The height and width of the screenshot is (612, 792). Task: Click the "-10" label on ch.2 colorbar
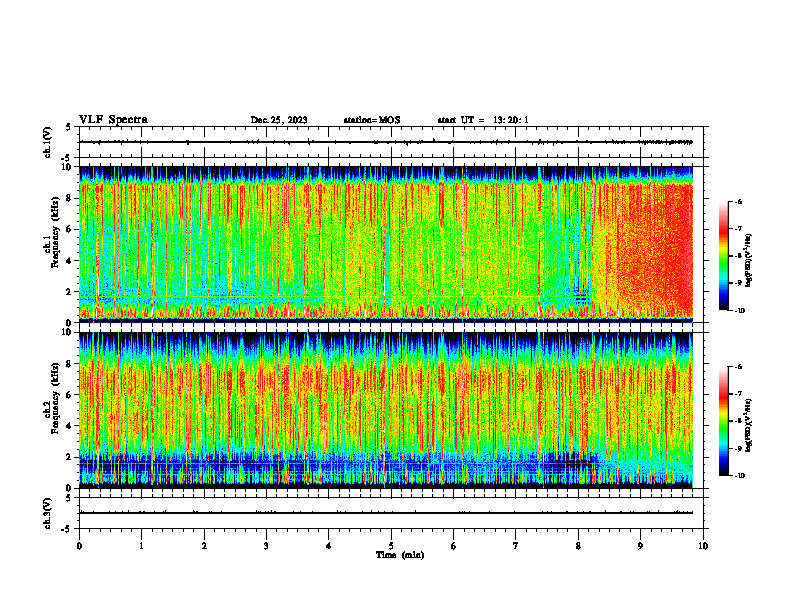pyautogui.click(x=740, y=476)
